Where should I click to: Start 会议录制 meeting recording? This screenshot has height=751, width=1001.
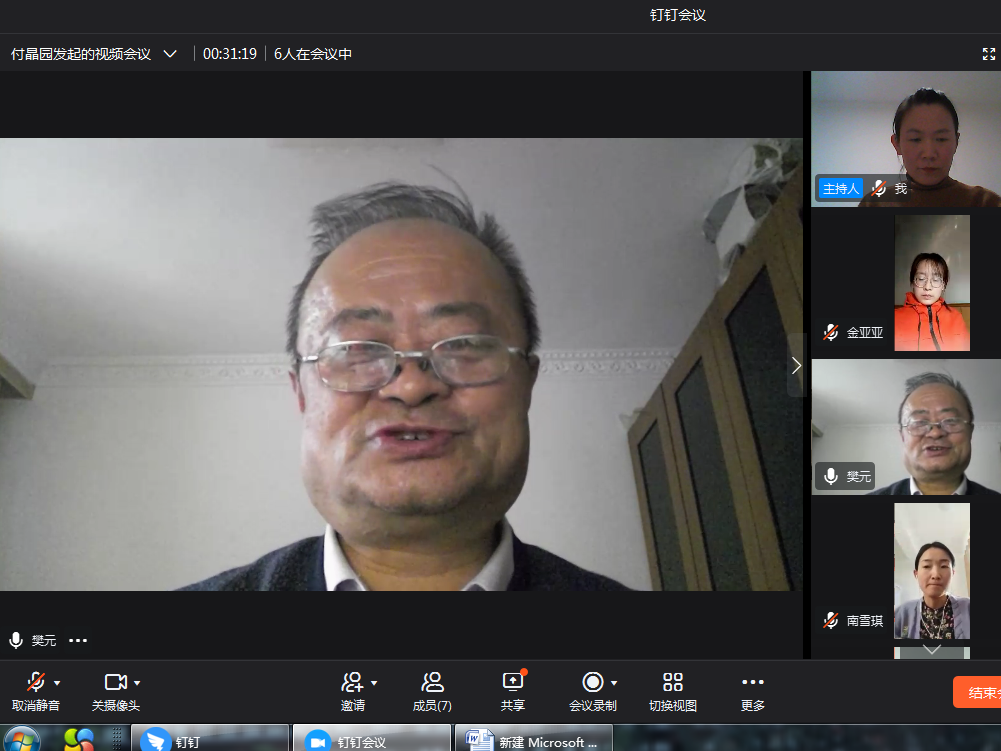click(592, 682)
